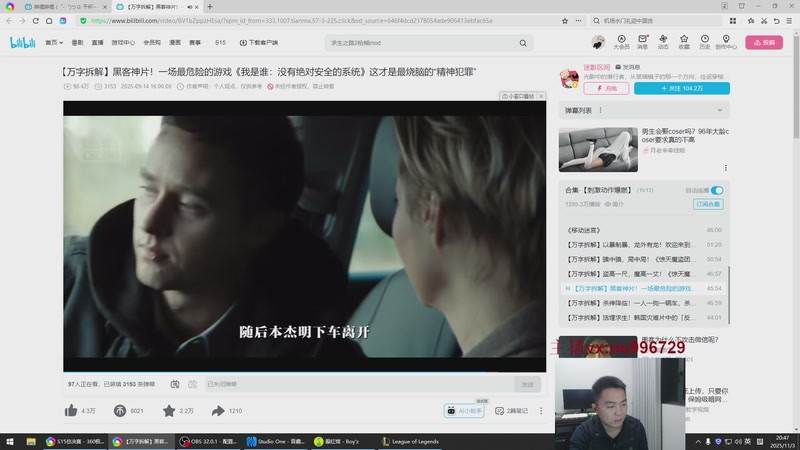800x450 pixels.
Task: Open the AI小助手 assistant button
Action: click(464, 411)
